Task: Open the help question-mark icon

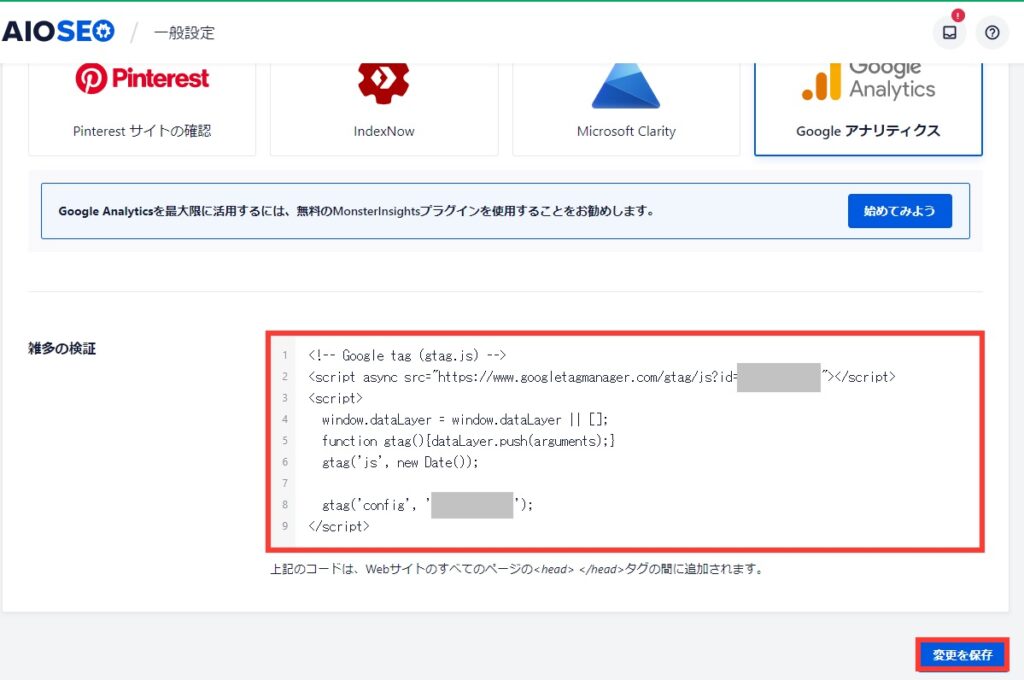Action: 991,32
